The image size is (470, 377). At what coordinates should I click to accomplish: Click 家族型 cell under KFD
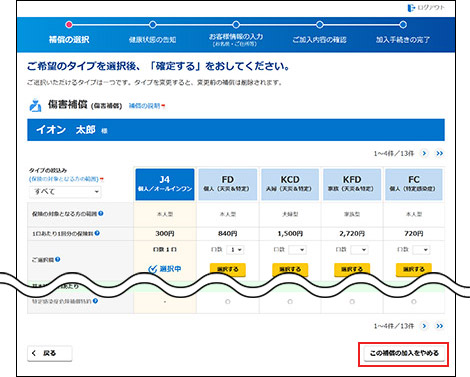(x=352, y=214)
